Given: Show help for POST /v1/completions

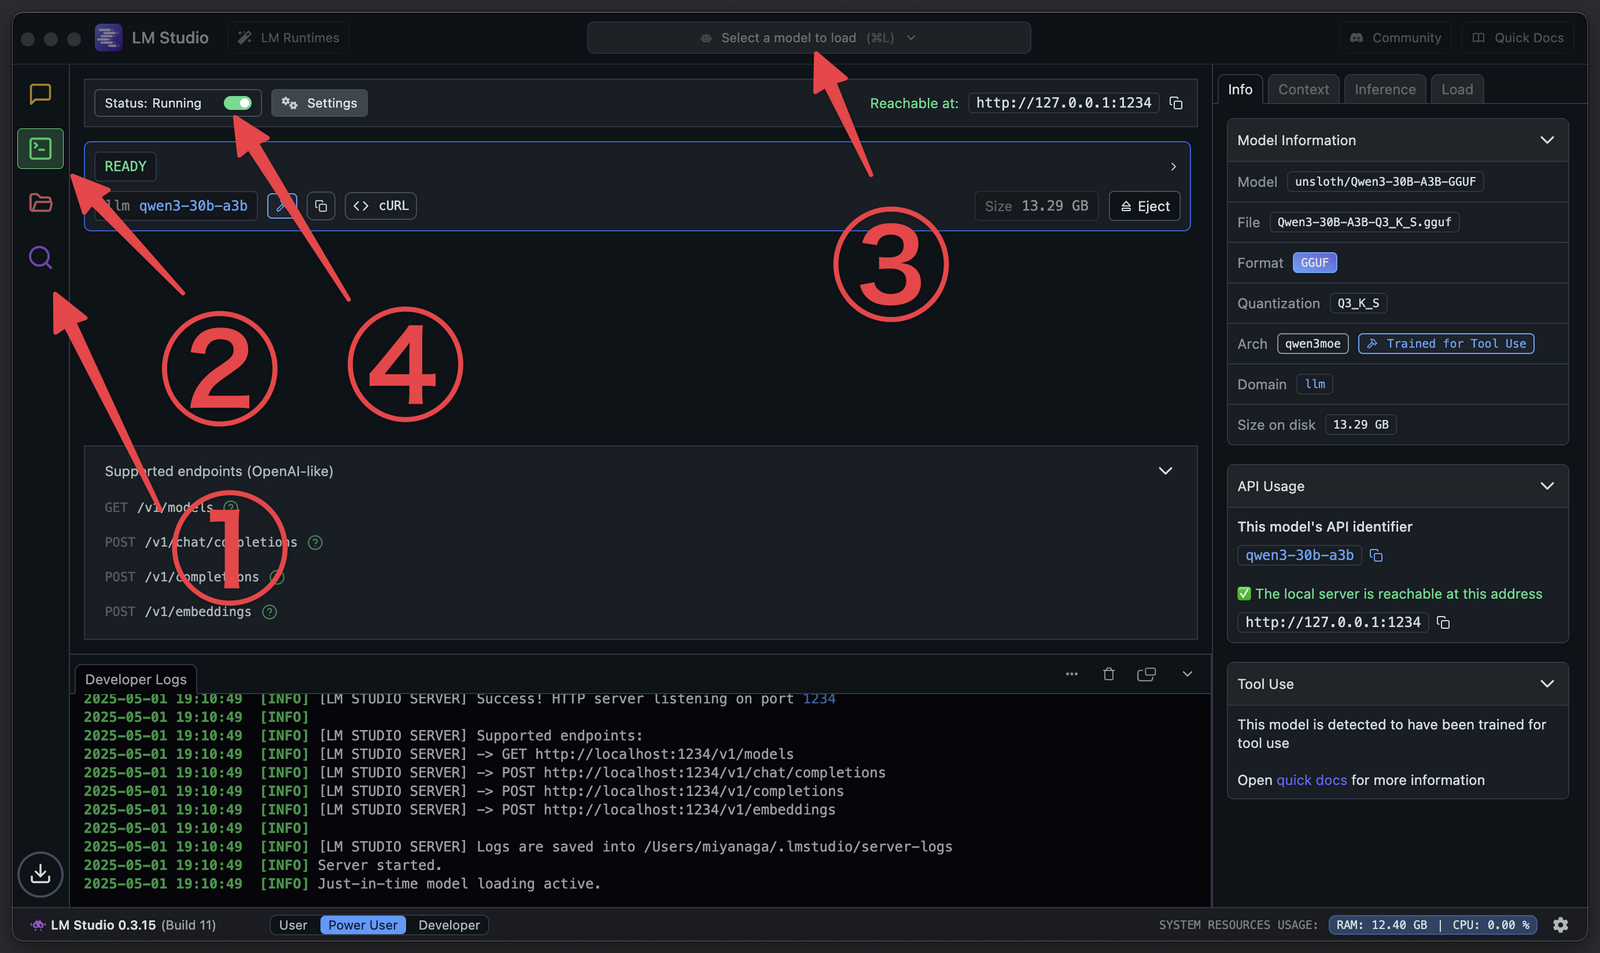Looking at the screenshot, I should tap(277, 577).
